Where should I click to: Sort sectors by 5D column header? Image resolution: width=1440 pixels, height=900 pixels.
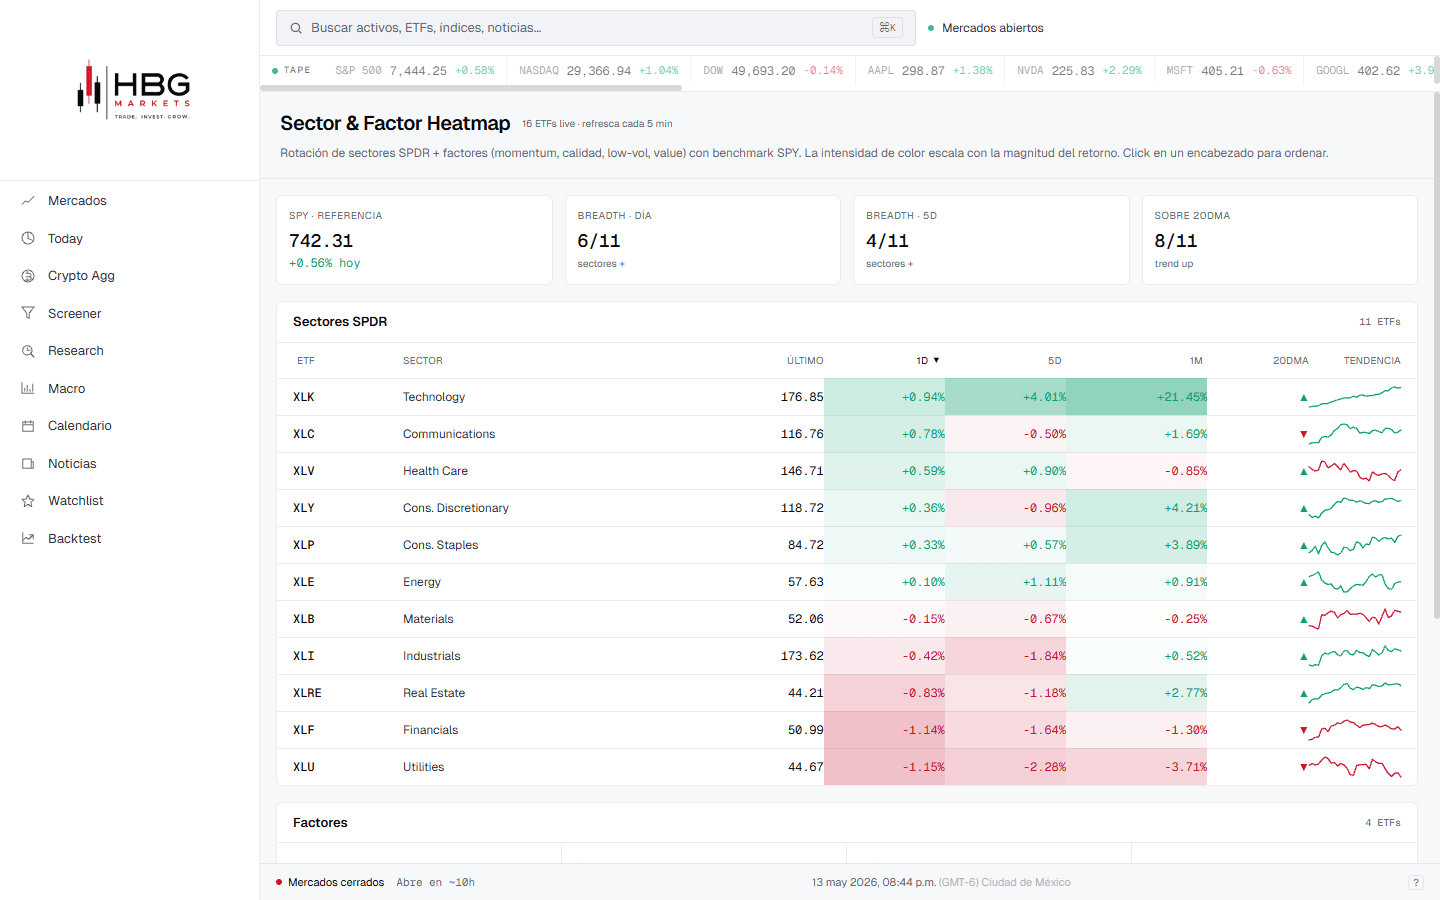pyautogui.click(x=1054, y=360)
